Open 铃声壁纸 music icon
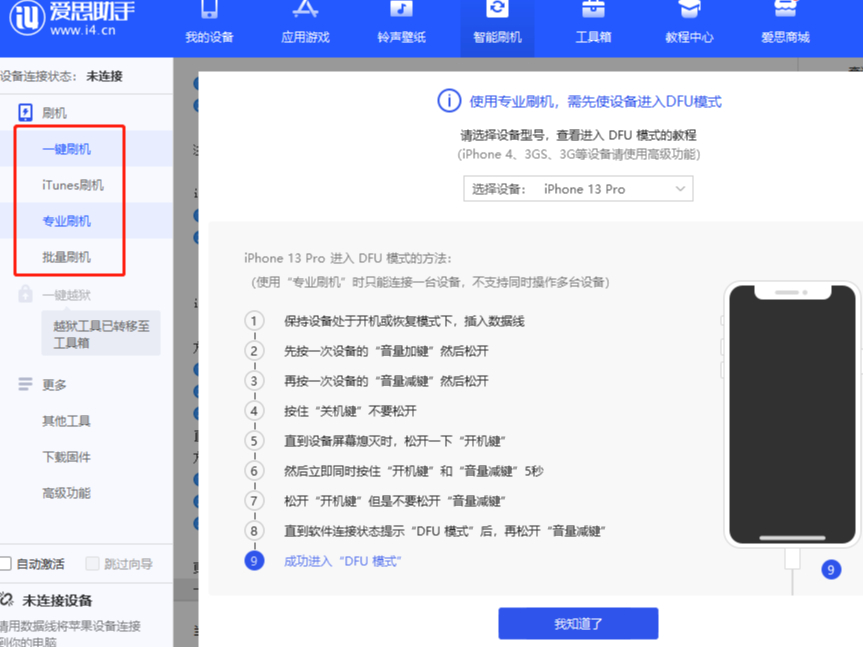The width and height of the screenshot is (863, 647). coord(401,9)
